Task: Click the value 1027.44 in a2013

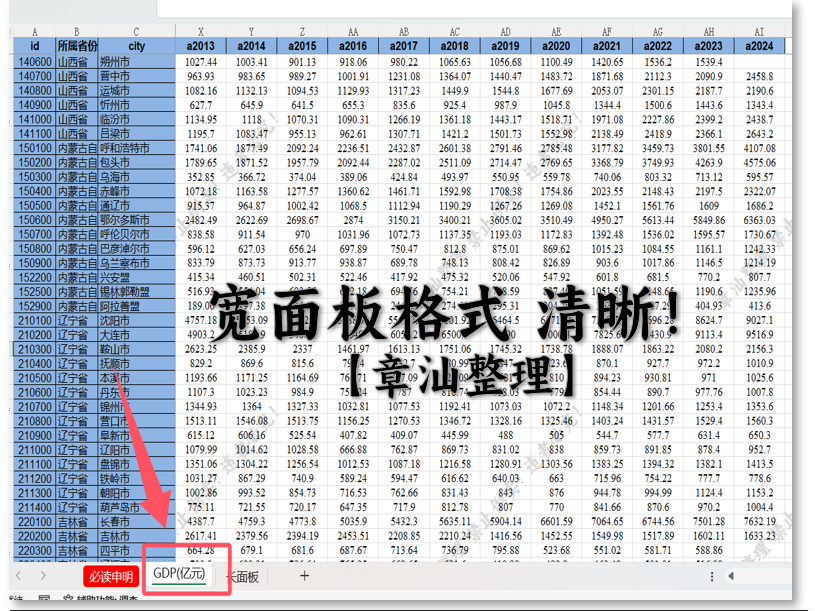Action: [201, 62]
